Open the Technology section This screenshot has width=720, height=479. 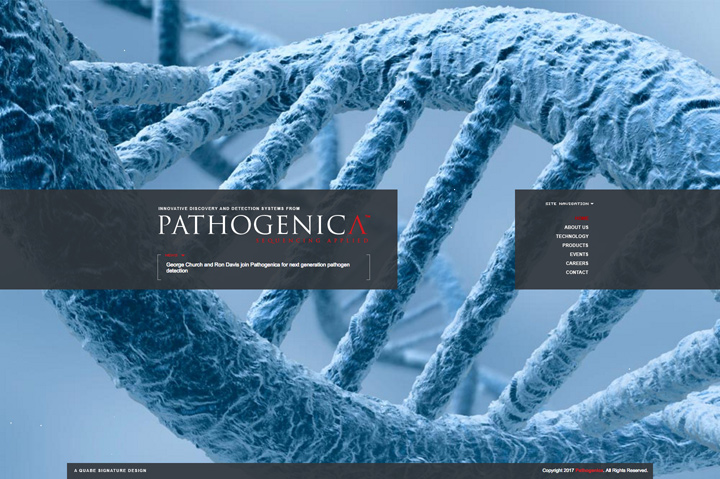[572, 237]
